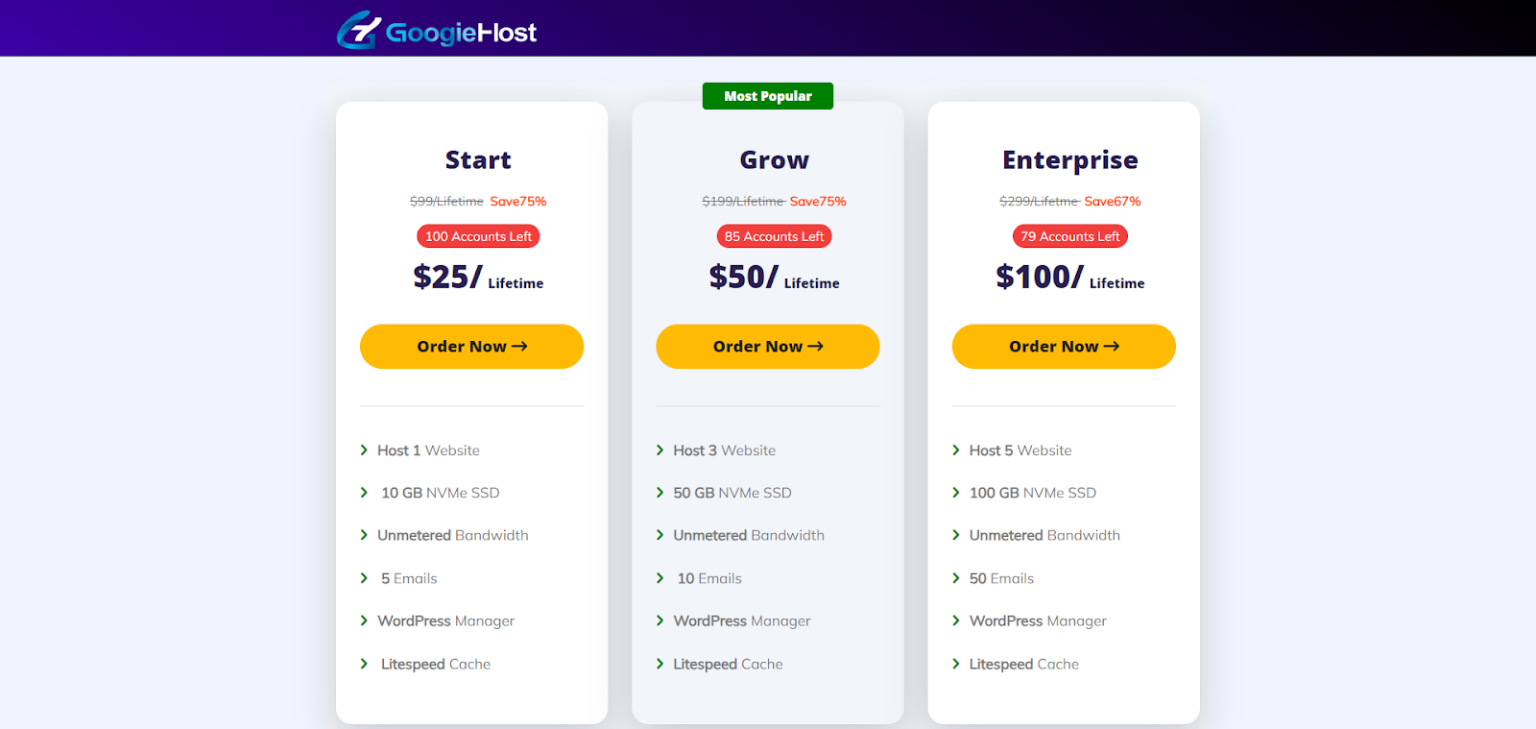Viewport: 1536px width, 729px height.
Task: Expand the WordPress Manager item in Enterprise plan
Action: [x=1037, y=620]
